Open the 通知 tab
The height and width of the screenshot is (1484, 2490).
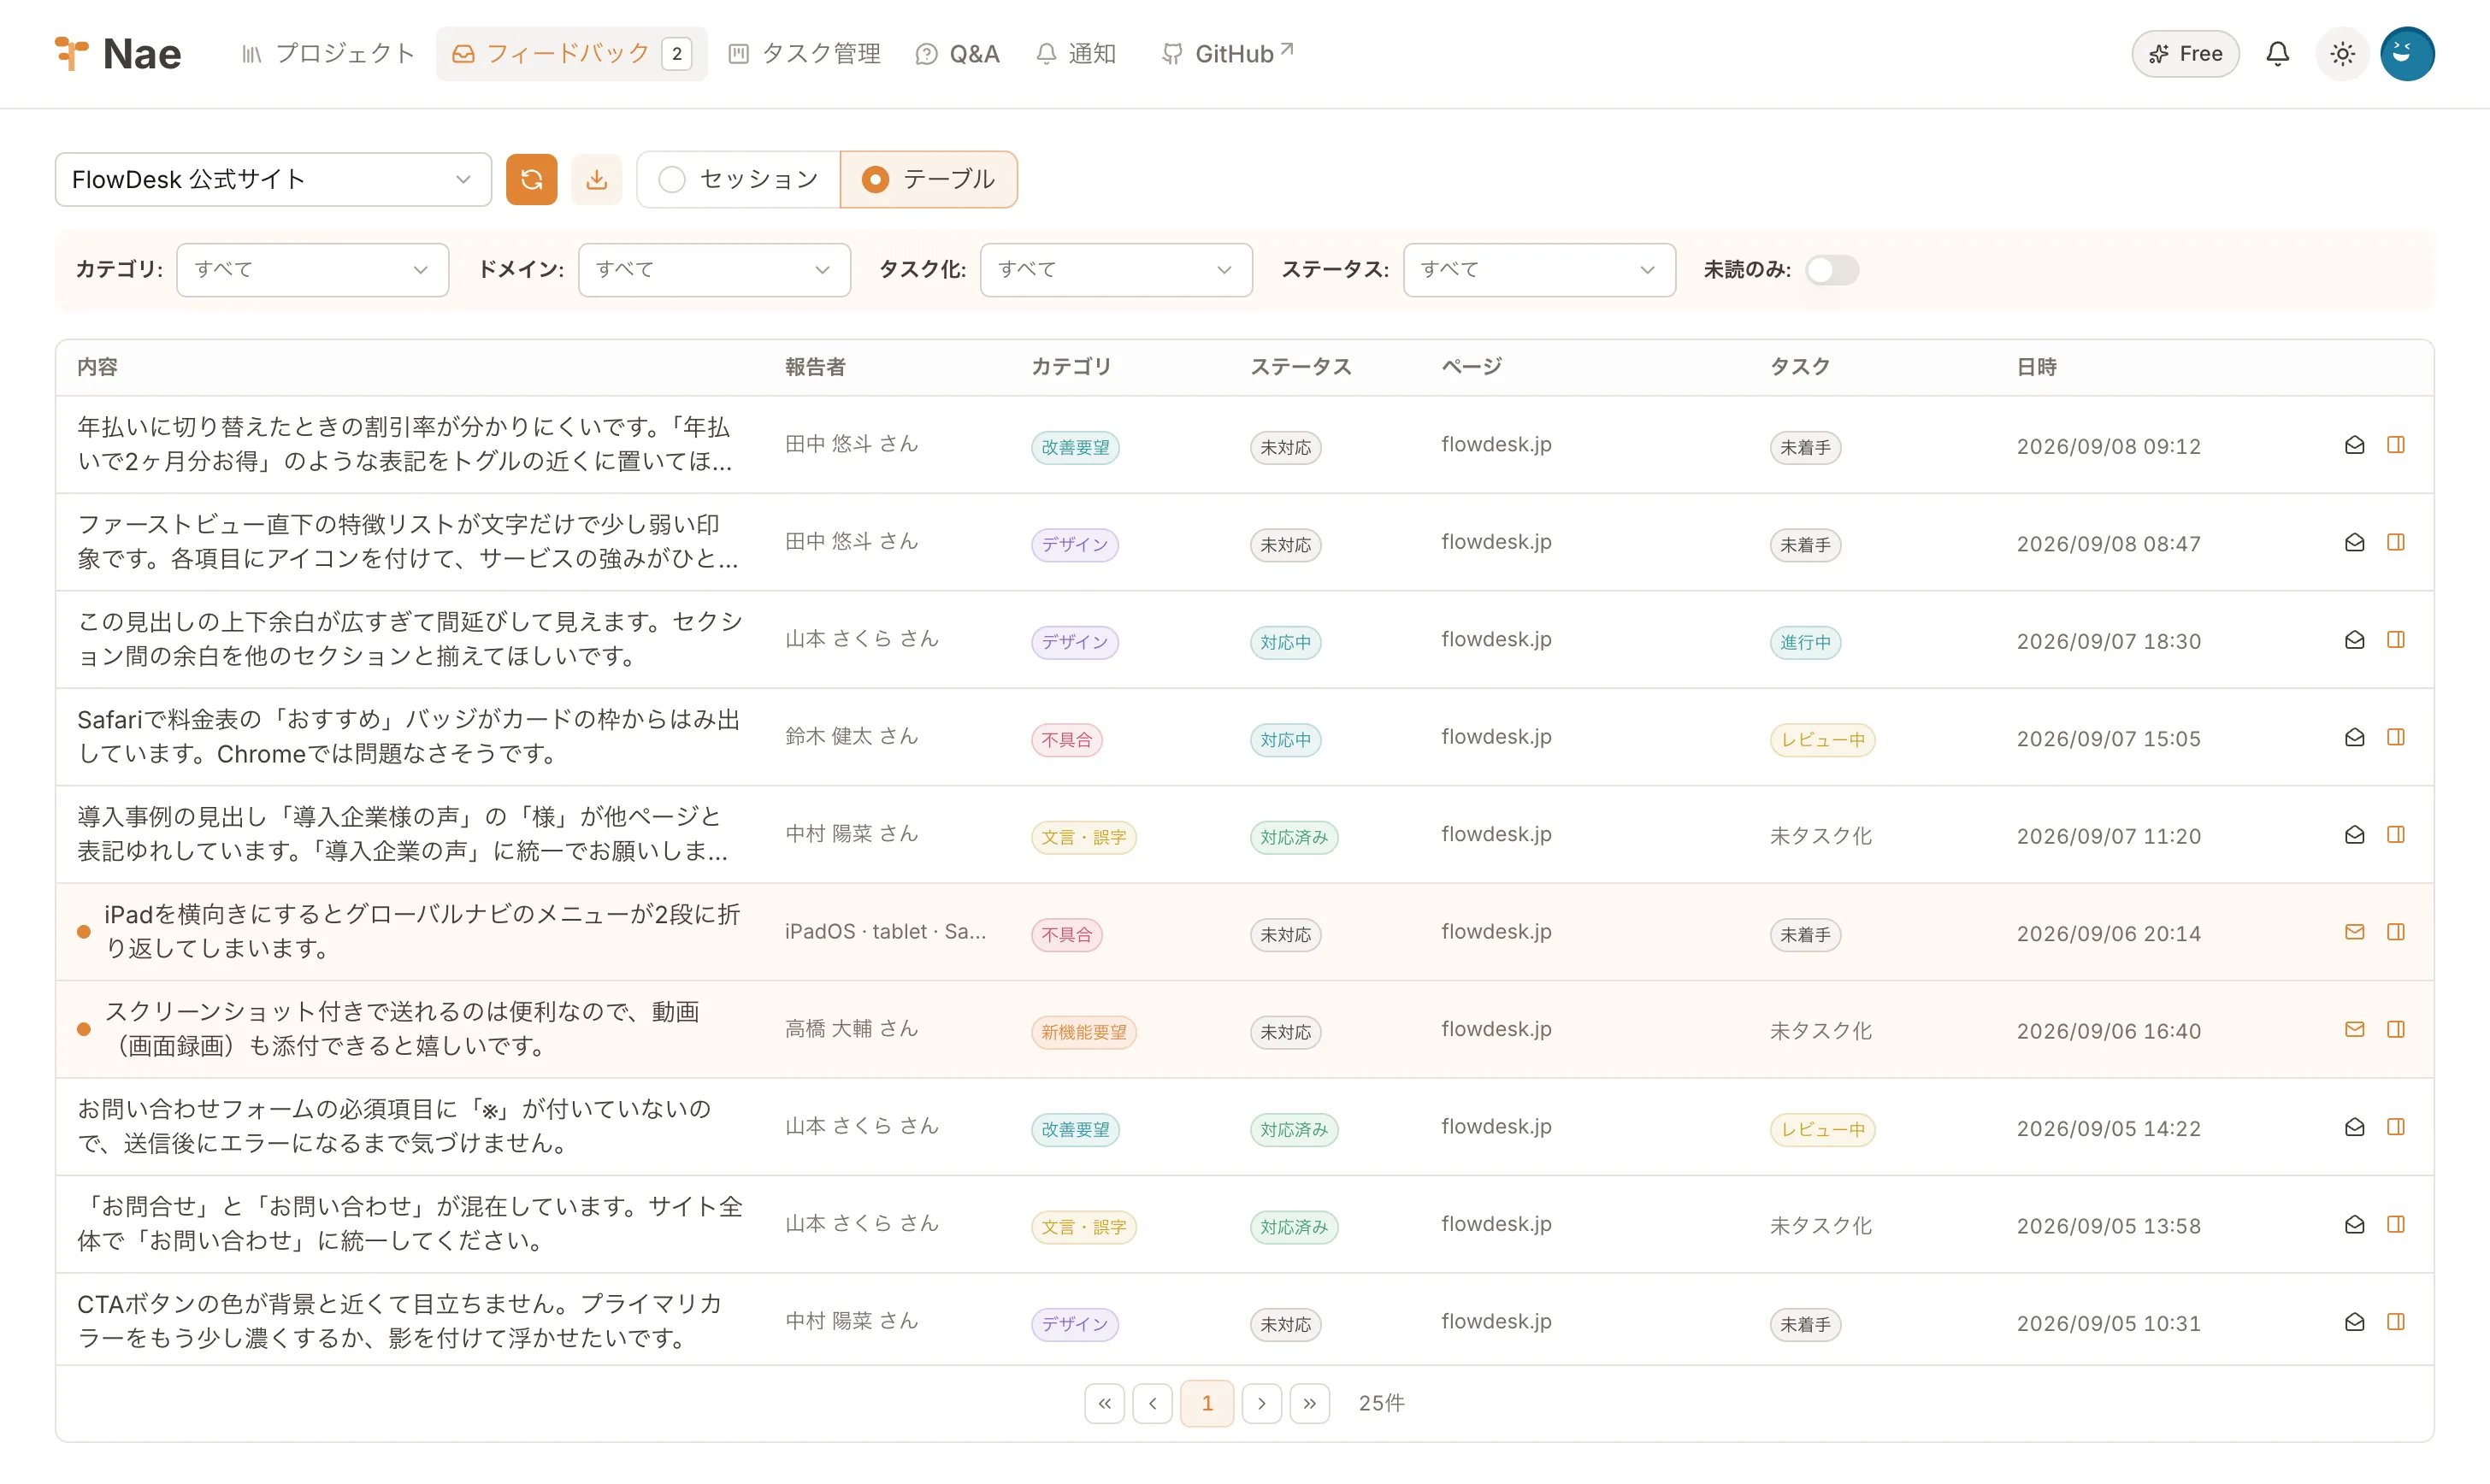tap(1076, 54)
